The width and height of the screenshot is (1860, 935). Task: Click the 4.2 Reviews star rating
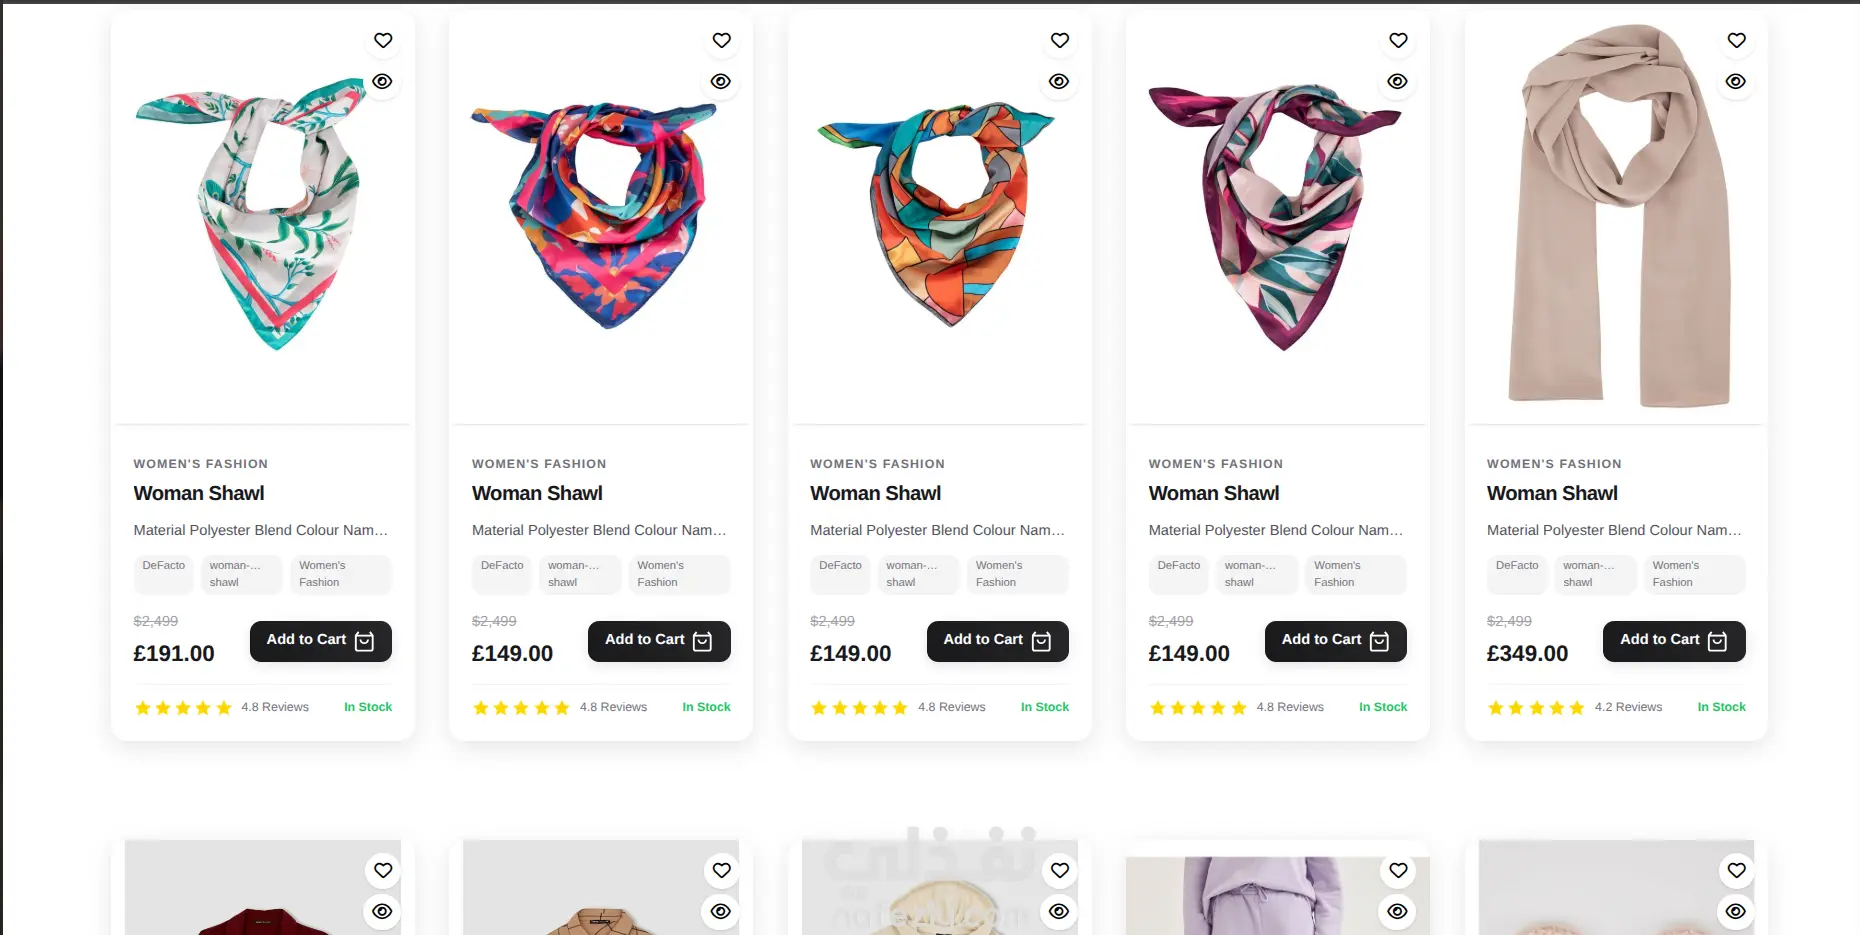(1574, 708)
